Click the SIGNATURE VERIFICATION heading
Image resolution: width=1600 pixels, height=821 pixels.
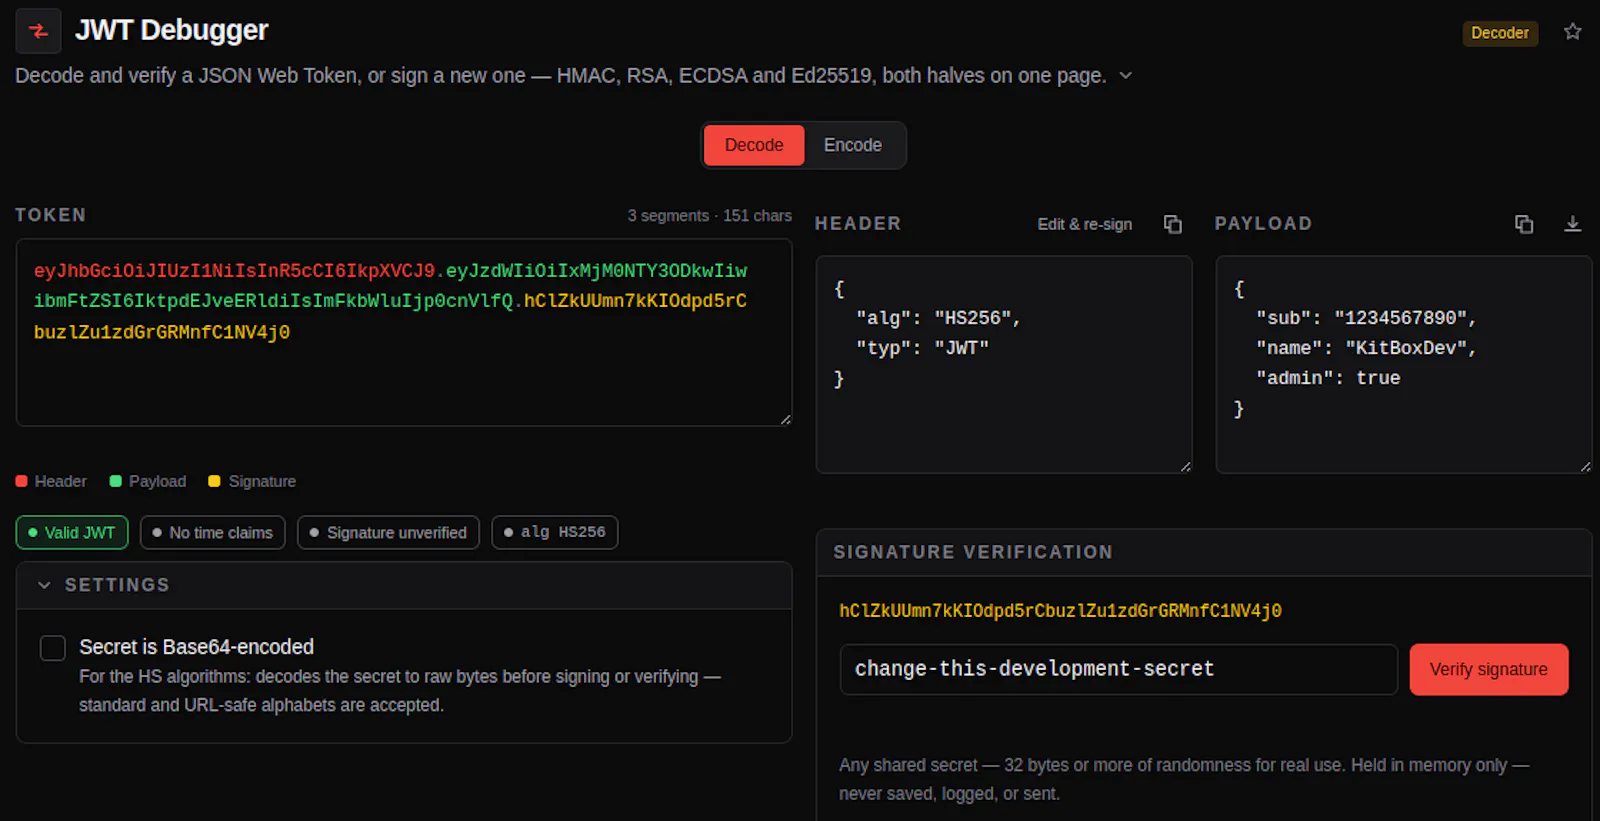click(973, 552)
